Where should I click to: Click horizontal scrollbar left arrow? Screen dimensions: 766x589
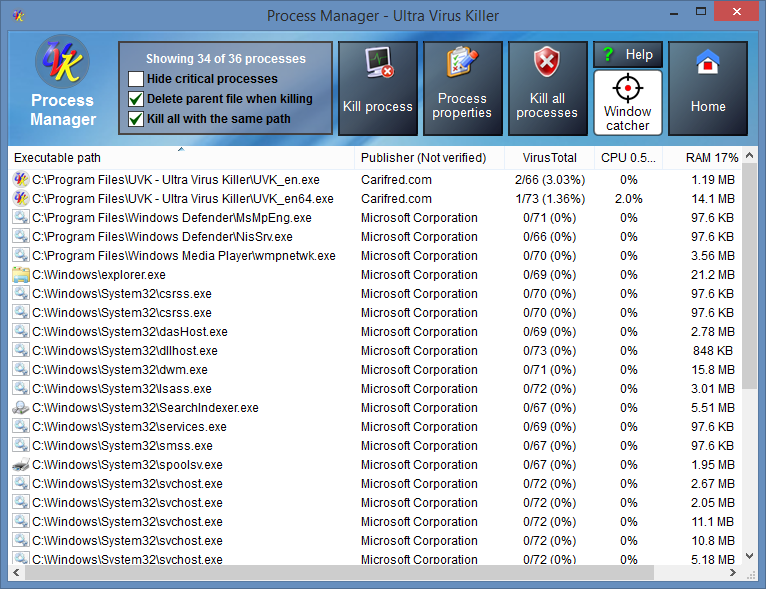coord(16,572)
